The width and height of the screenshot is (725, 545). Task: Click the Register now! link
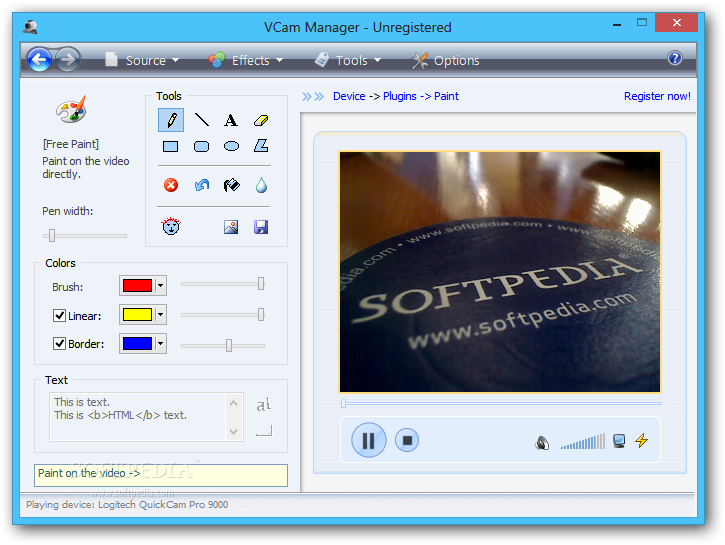point(657,96)
